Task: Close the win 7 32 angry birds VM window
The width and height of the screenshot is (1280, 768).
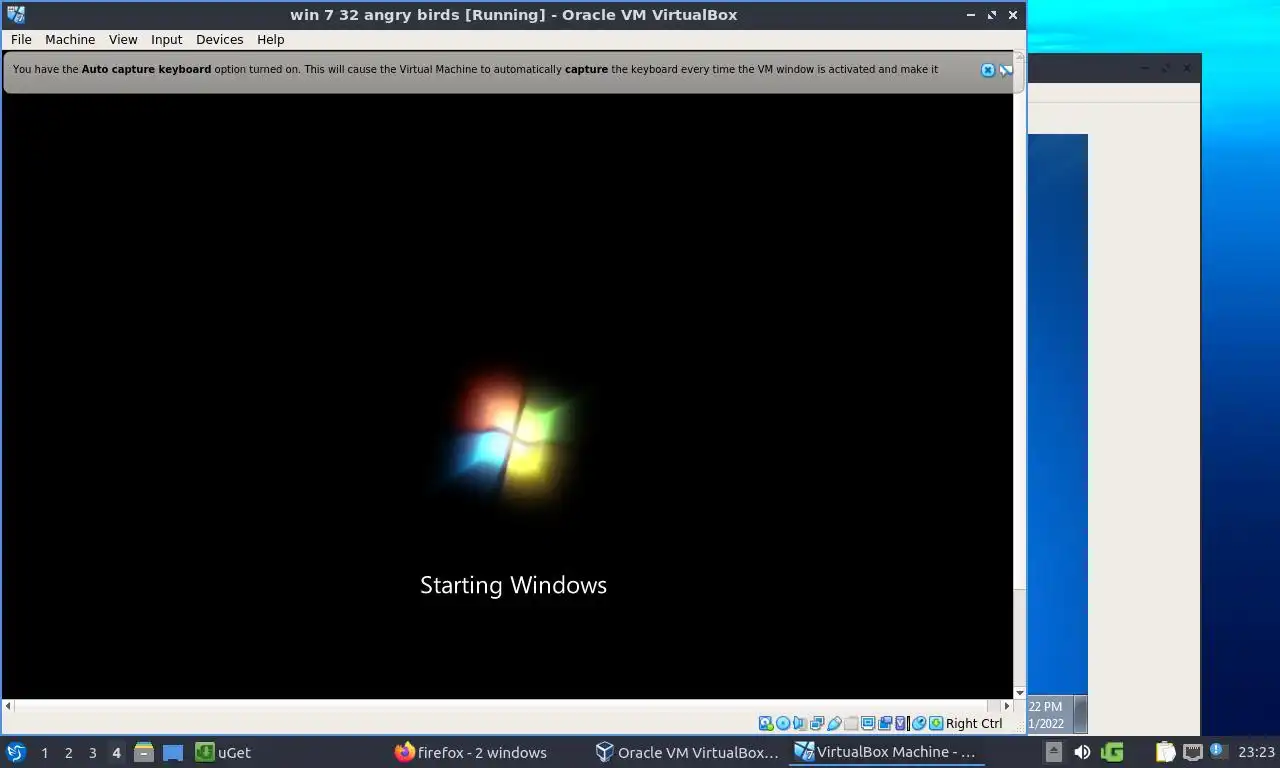Action: coord(1013,15)
